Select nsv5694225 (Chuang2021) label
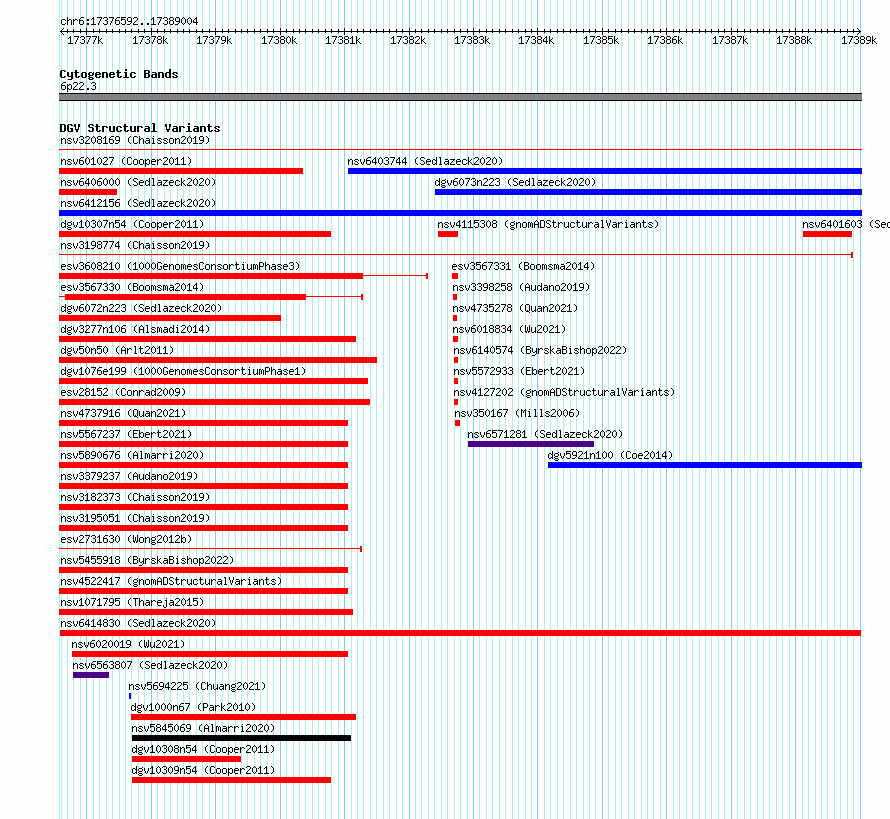The width and height of the screenshot is (890, 819). [x=197, y=686]
